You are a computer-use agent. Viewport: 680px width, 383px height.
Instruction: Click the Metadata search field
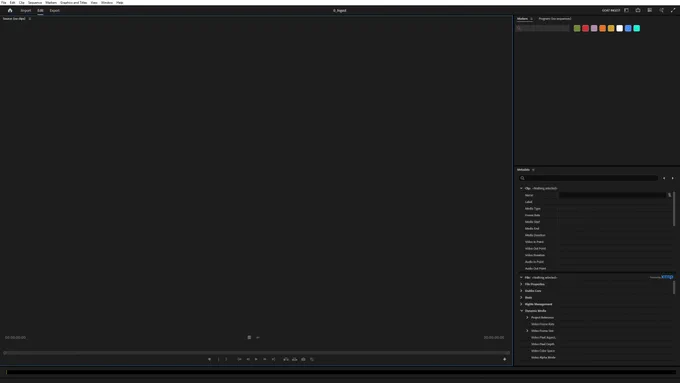coord(588,178)
